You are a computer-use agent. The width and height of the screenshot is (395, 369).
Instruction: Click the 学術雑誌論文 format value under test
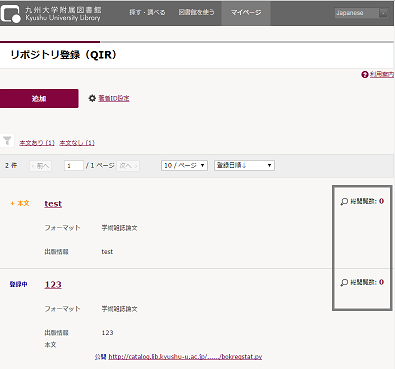click(119, 228)
